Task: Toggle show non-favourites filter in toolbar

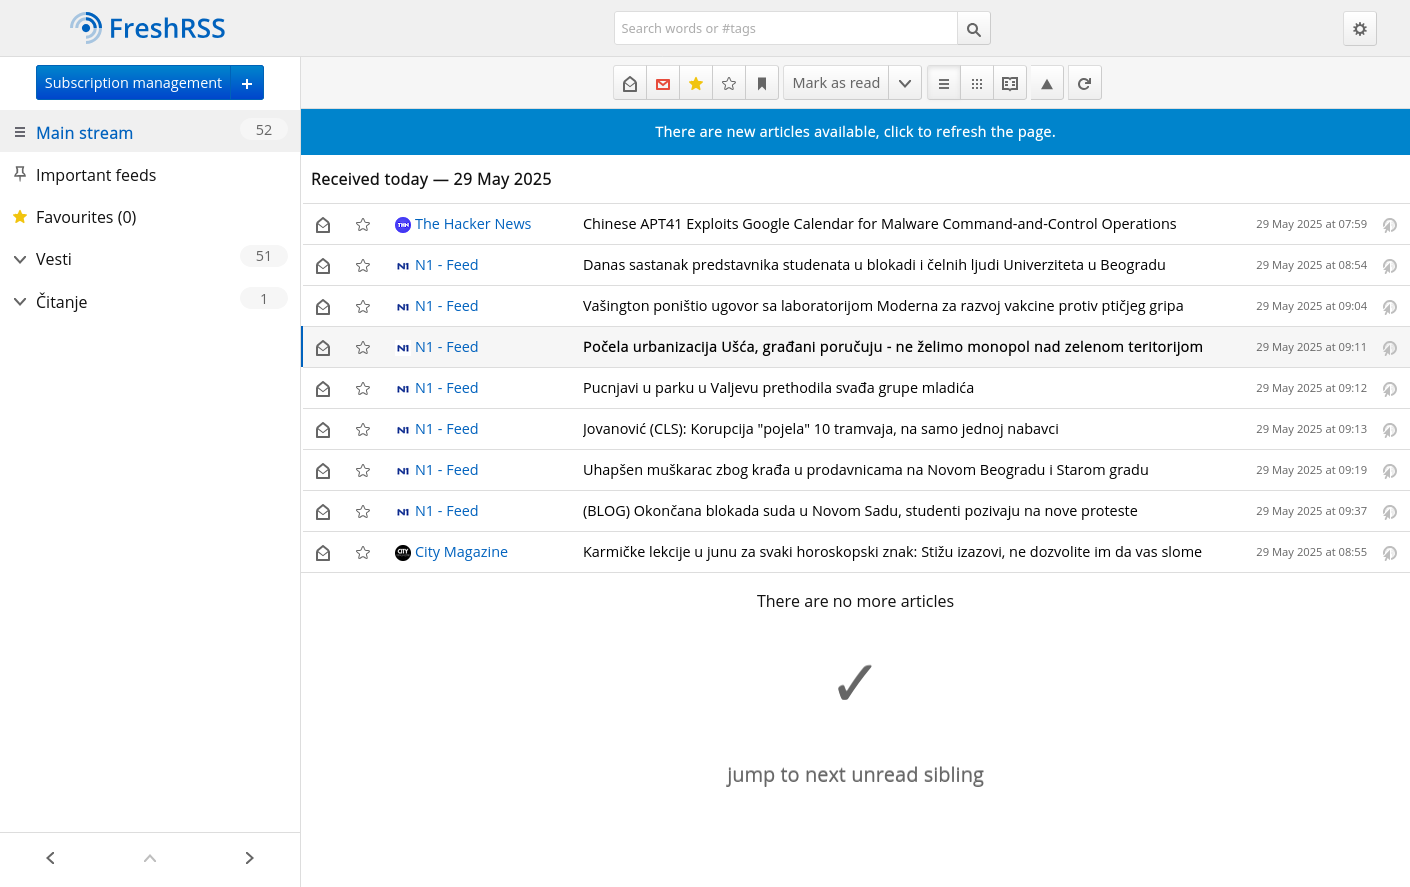Action: coord(729,83)
